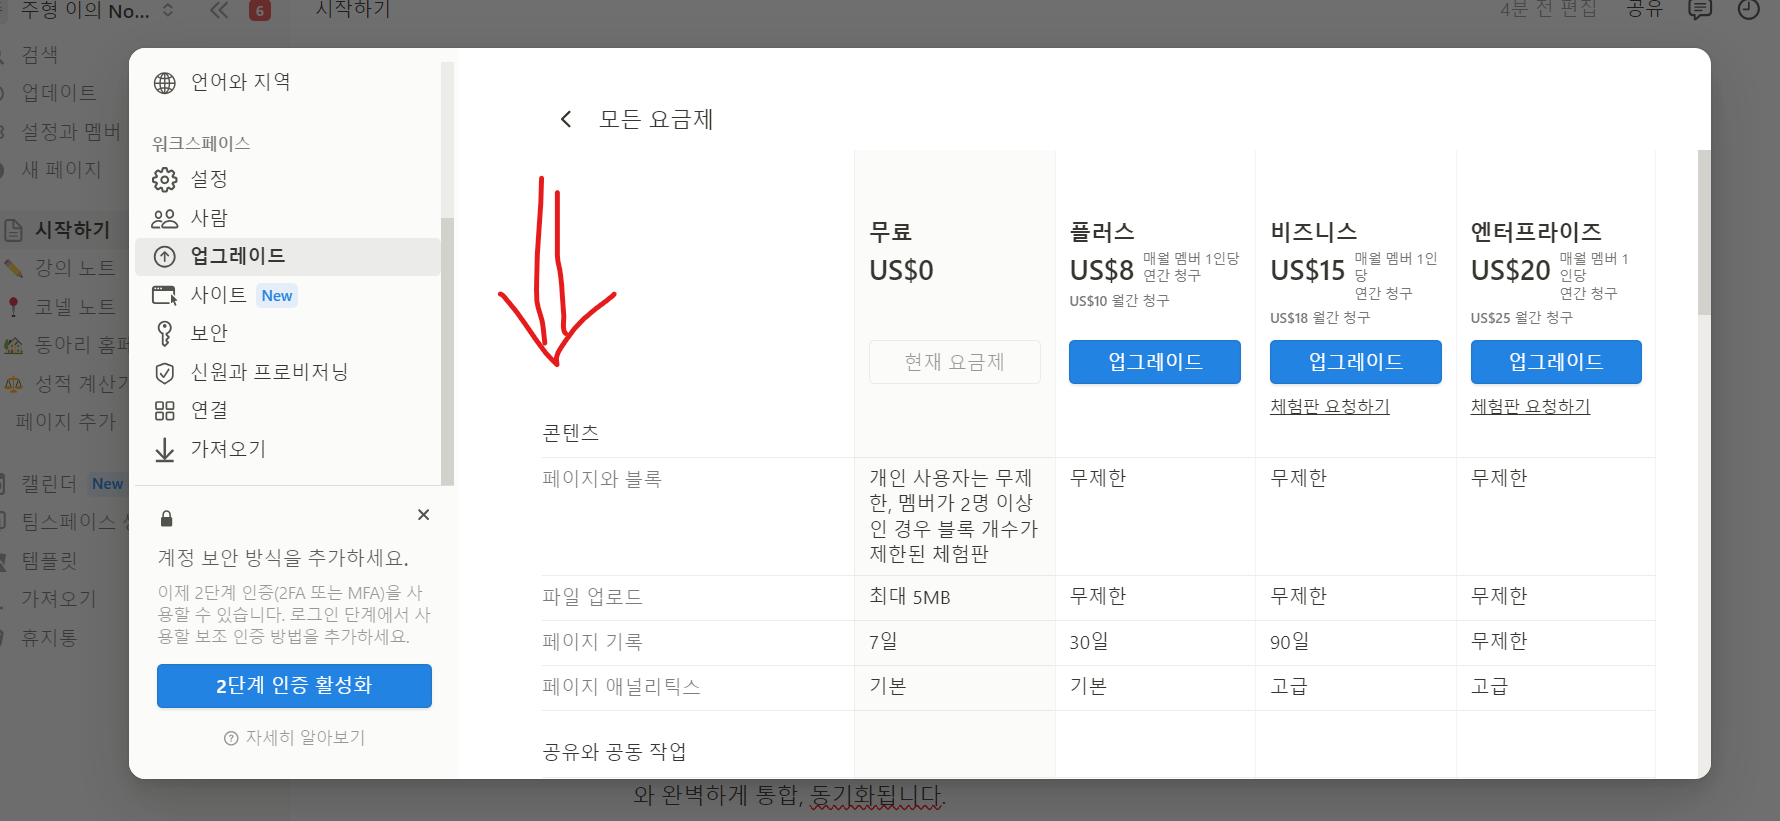The height and width of the screenshot is (821, 1780).
Task: Click 페이지 애널리틱스 row label
Action: (x=621, y=687)
